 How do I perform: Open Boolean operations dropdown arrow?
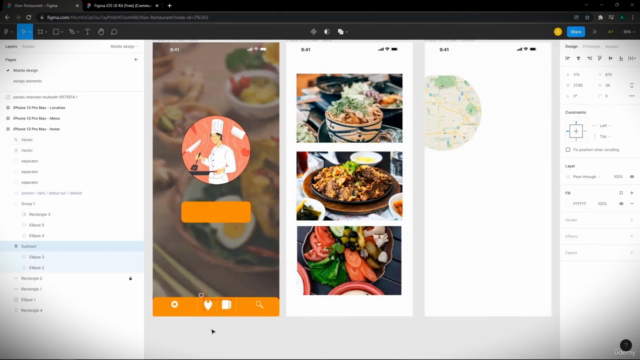coord(347,32)
